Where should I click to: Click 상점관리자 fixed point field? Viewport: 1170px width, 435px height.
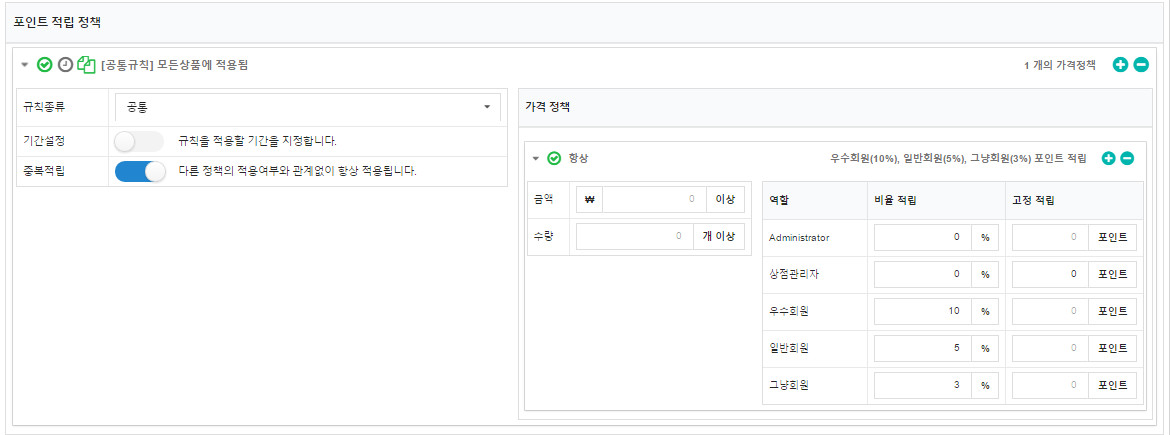point(1050,274)
